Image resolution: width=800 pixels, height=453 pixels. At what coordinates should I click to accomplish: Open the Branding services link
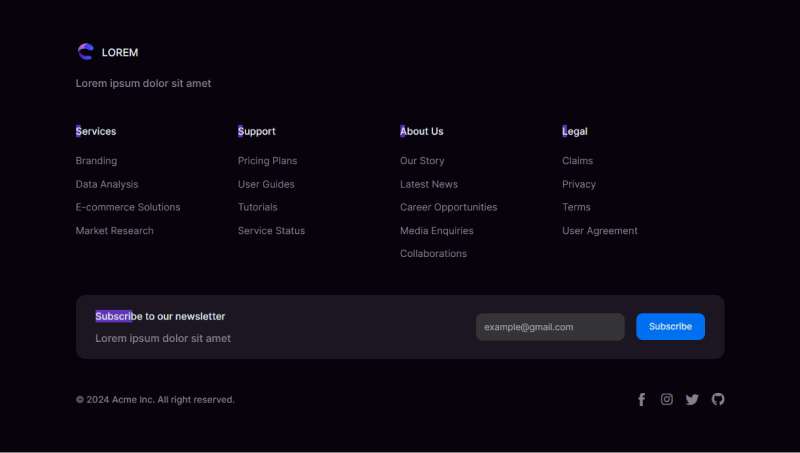coord(96,161)
